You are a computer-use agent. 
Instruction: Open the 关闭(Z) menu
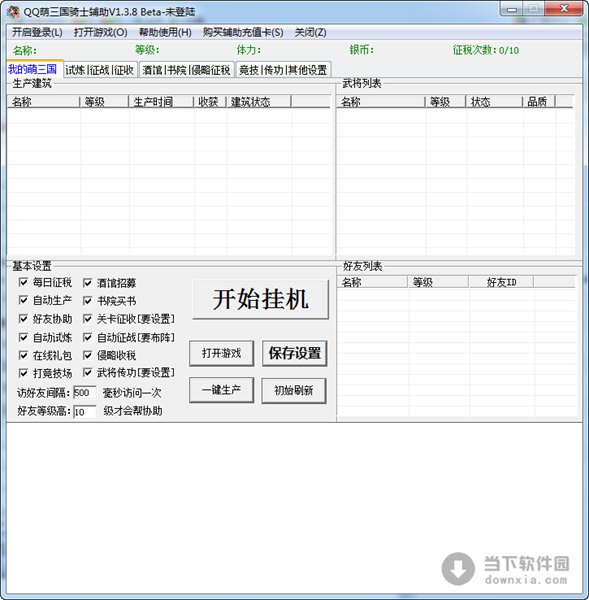310,33
